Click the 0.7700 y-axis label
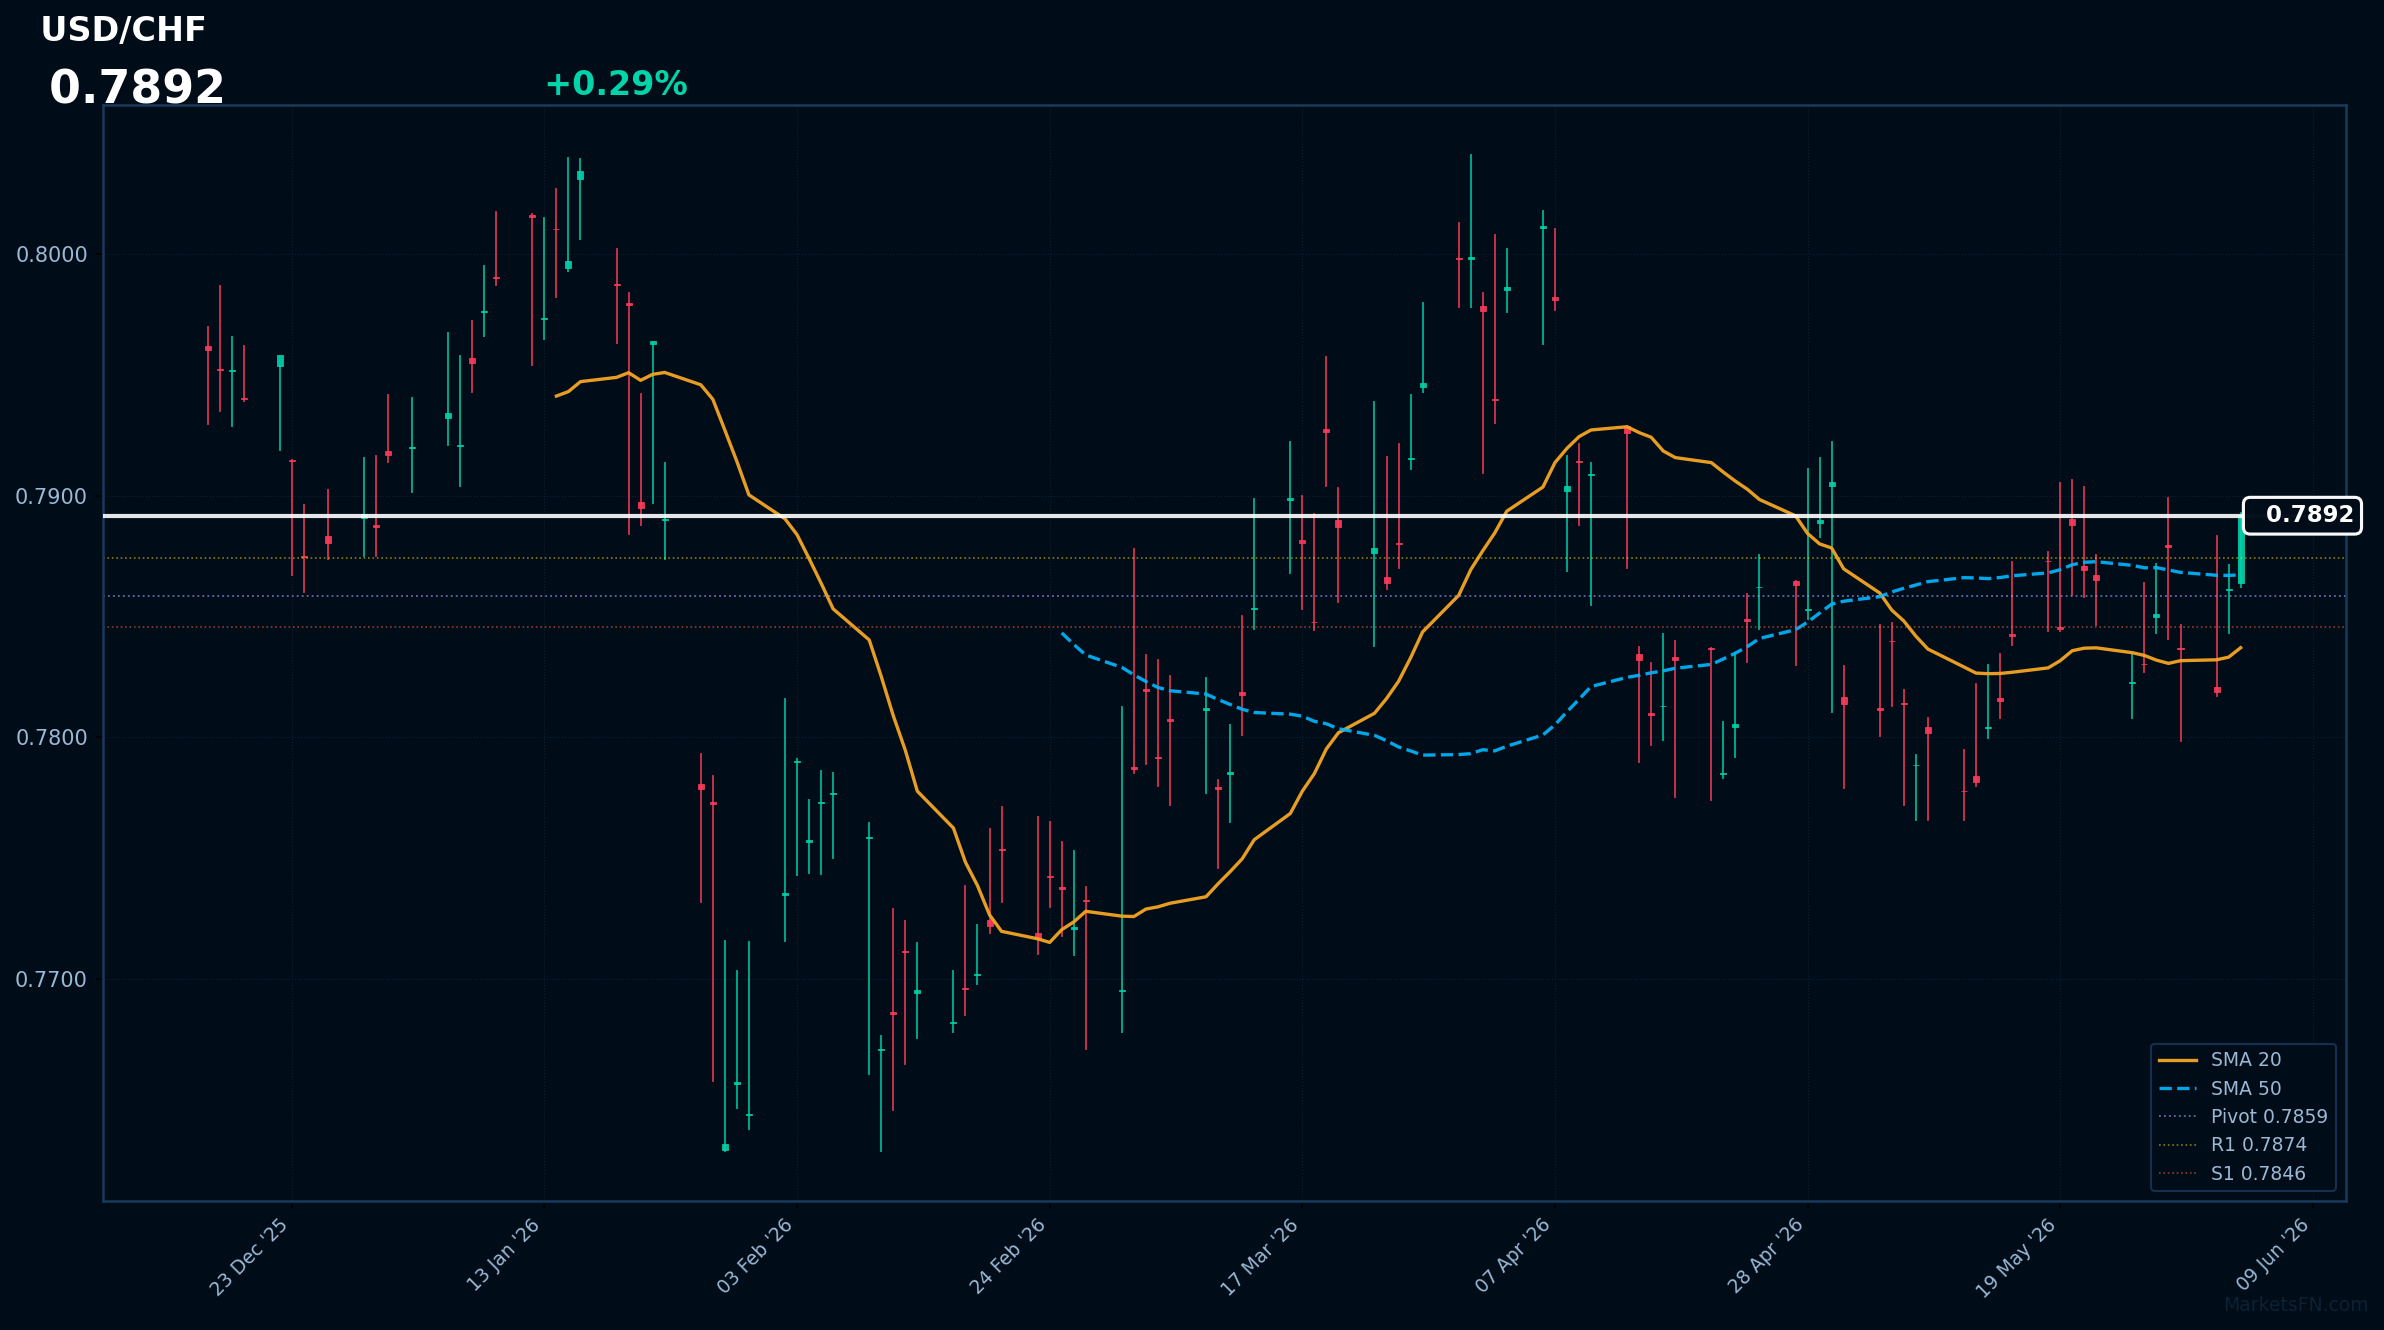This screenshot has width=2384, height=1330. coord(52,980)
